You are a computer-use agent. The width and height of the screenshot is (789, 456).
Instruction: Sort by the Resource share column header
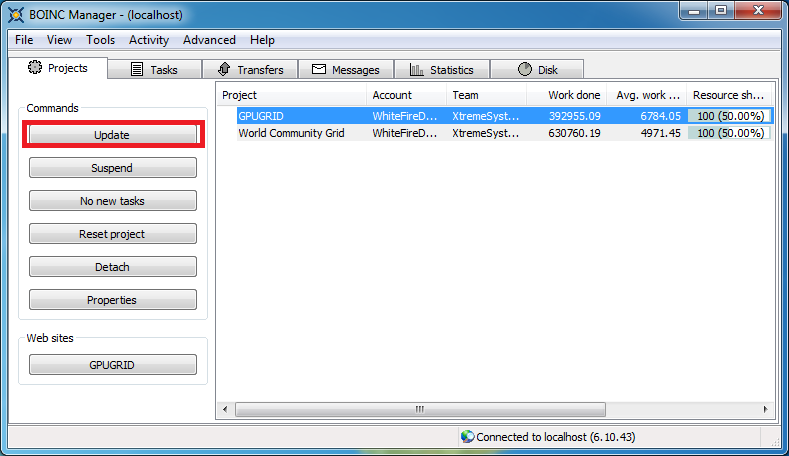click(729, 95)
